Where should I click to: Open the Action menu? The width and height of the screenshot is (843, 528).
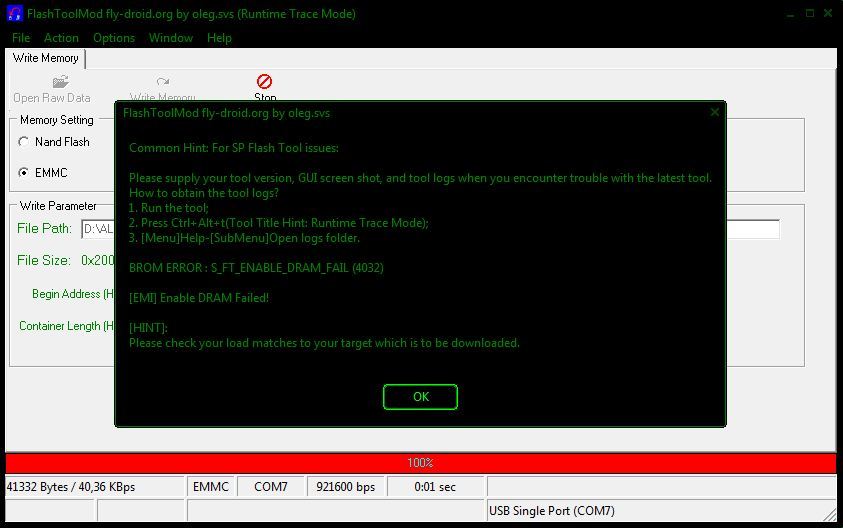click(x=61, y=38)
